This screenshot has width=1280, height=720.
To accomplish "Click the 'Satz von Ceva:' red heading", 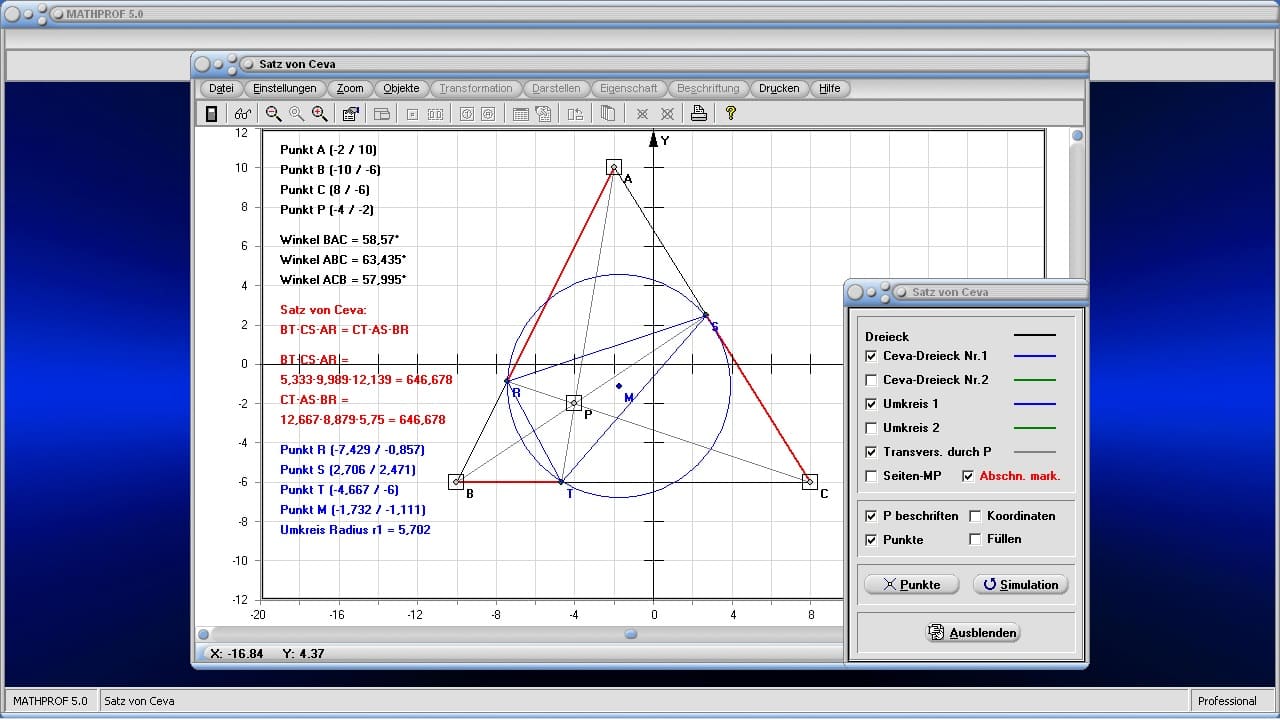I will coord(323,310).
